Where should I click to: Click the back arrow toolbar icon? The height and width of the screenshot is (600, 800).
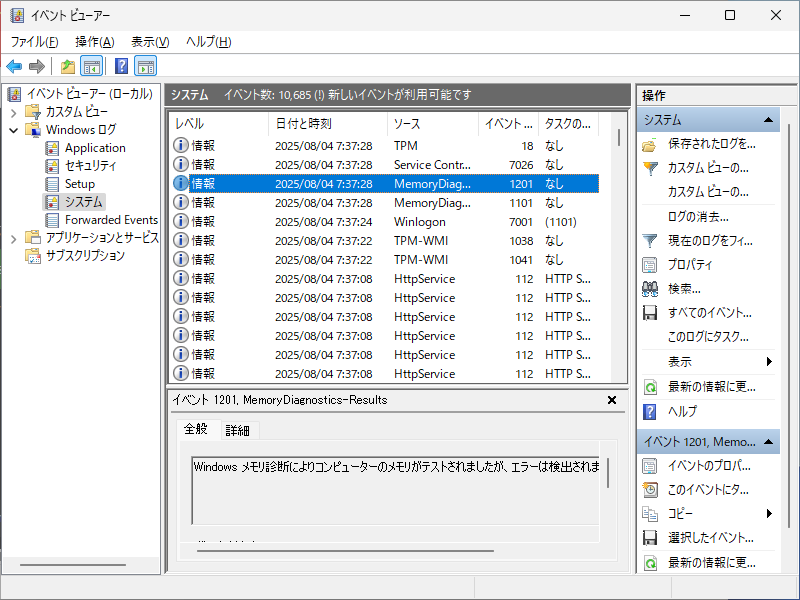14,66
